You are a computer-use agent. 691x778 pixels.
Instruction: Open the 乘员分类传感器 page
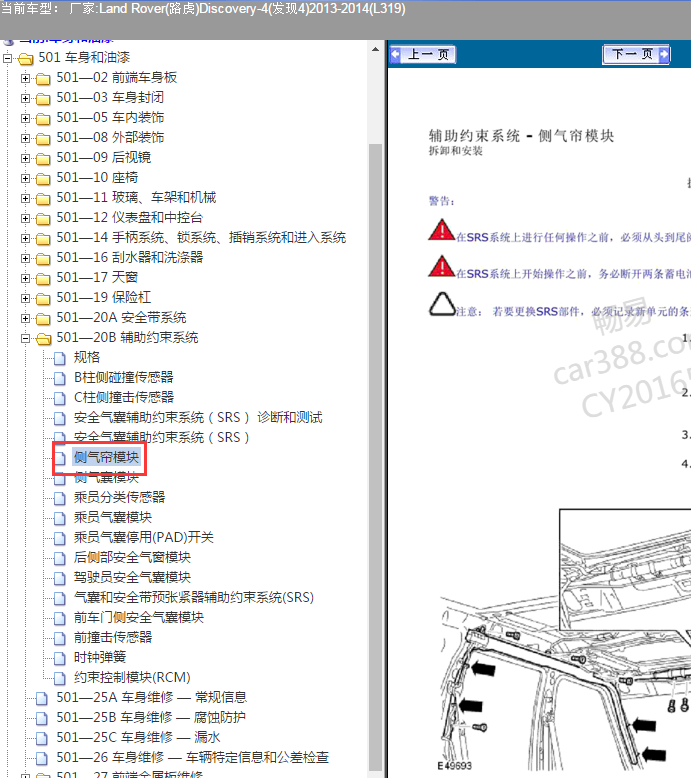point(120,497)
